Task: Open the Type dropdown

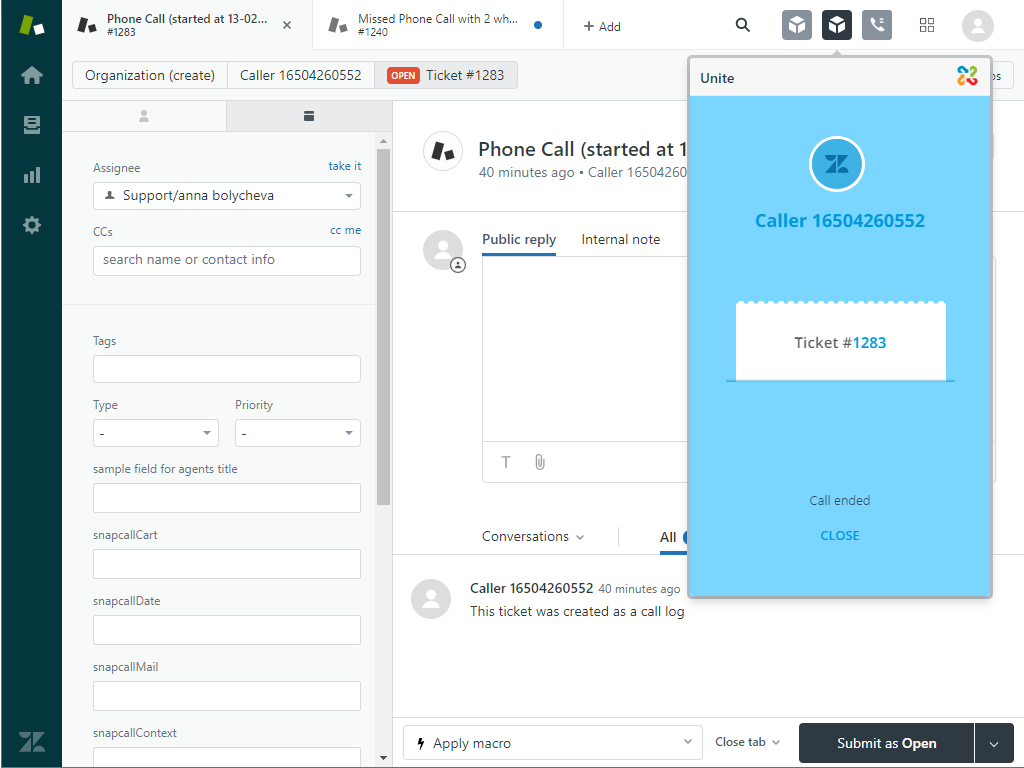Action: pyautogui.click(x=155, y=434)
